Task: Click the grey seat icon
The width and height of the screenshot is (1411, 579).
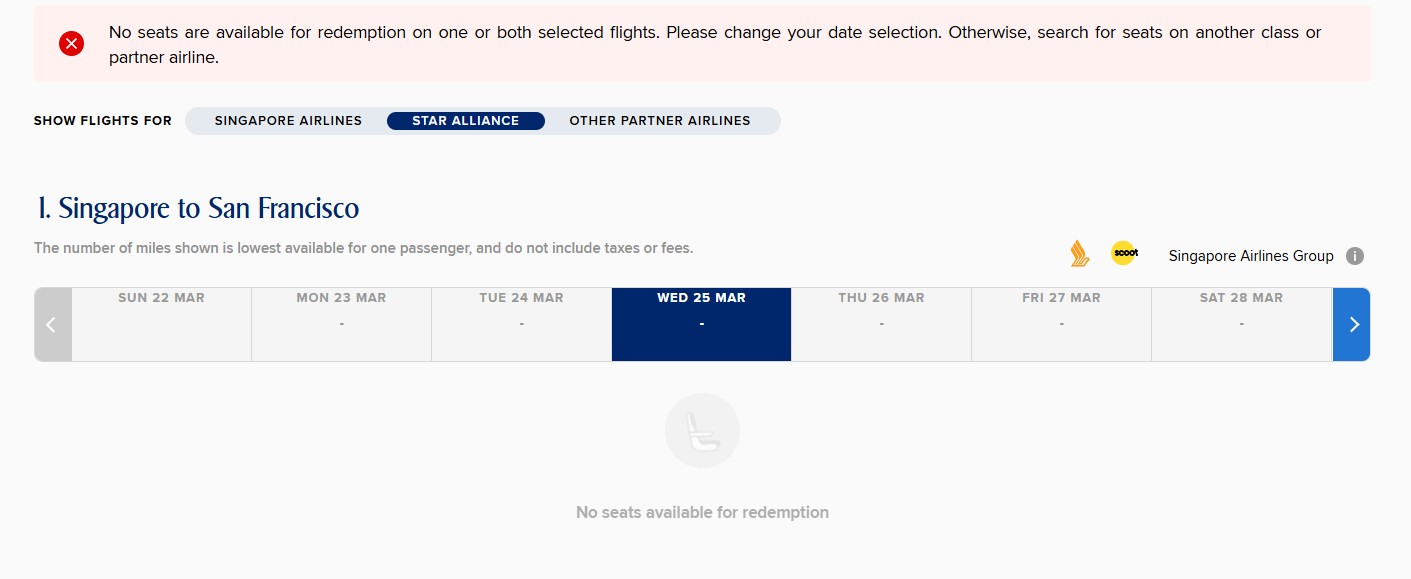Action: tap(702, 431)
